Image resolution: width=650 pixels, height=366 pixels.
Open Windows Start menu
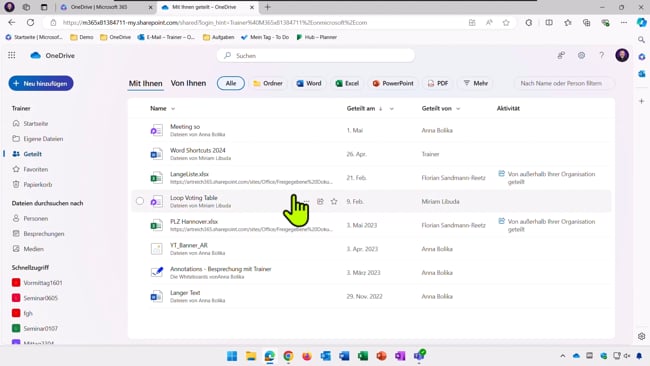point(232,356)
